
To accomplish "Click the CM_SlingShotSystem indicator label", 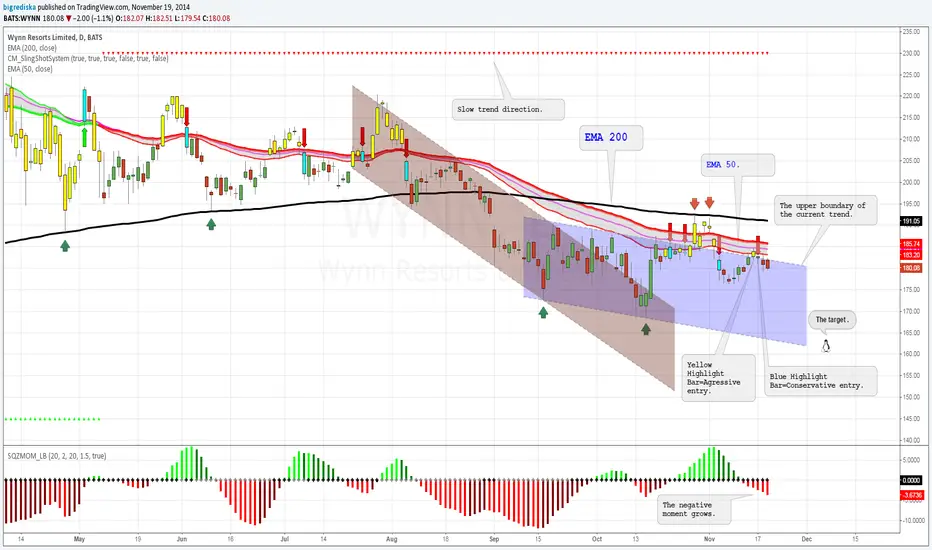I will click(x=88, y=59).
